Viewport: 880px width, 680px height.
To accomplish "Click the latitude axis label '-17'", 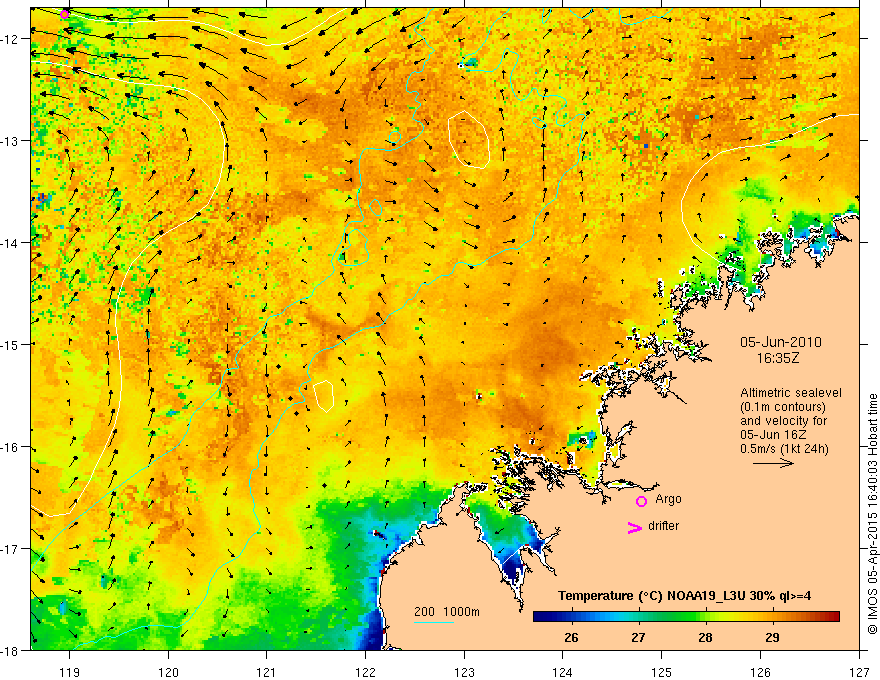I will pos(10,548).
